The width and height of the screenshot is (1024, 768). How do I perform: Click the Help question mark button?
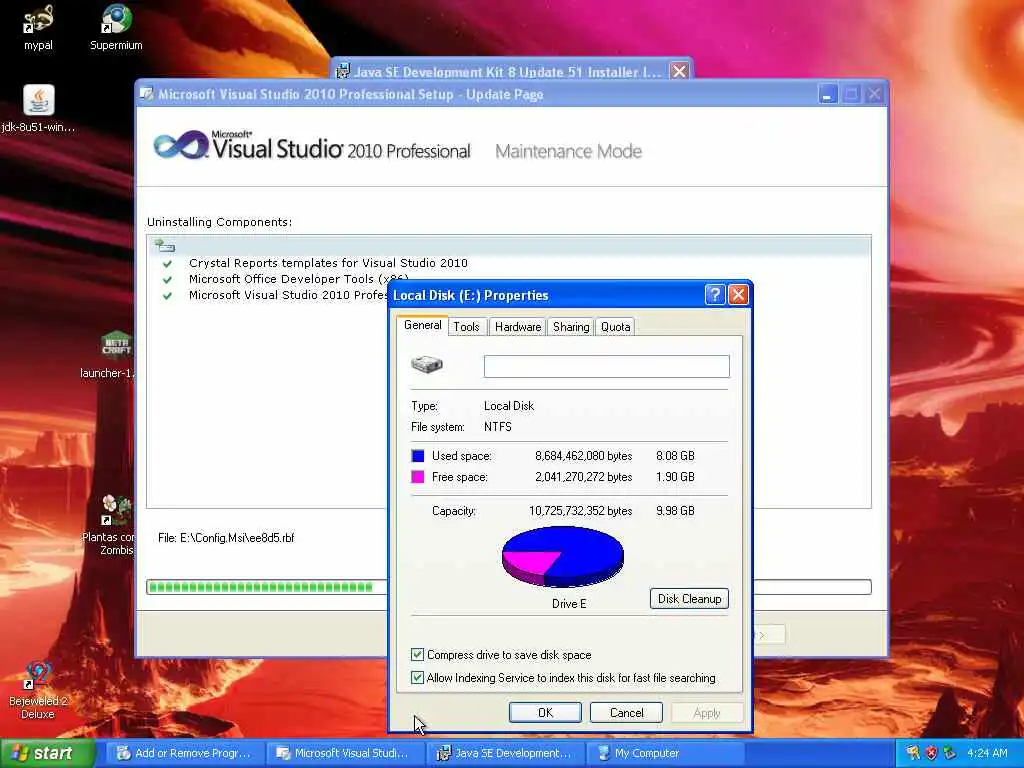[x=714, y=295]
